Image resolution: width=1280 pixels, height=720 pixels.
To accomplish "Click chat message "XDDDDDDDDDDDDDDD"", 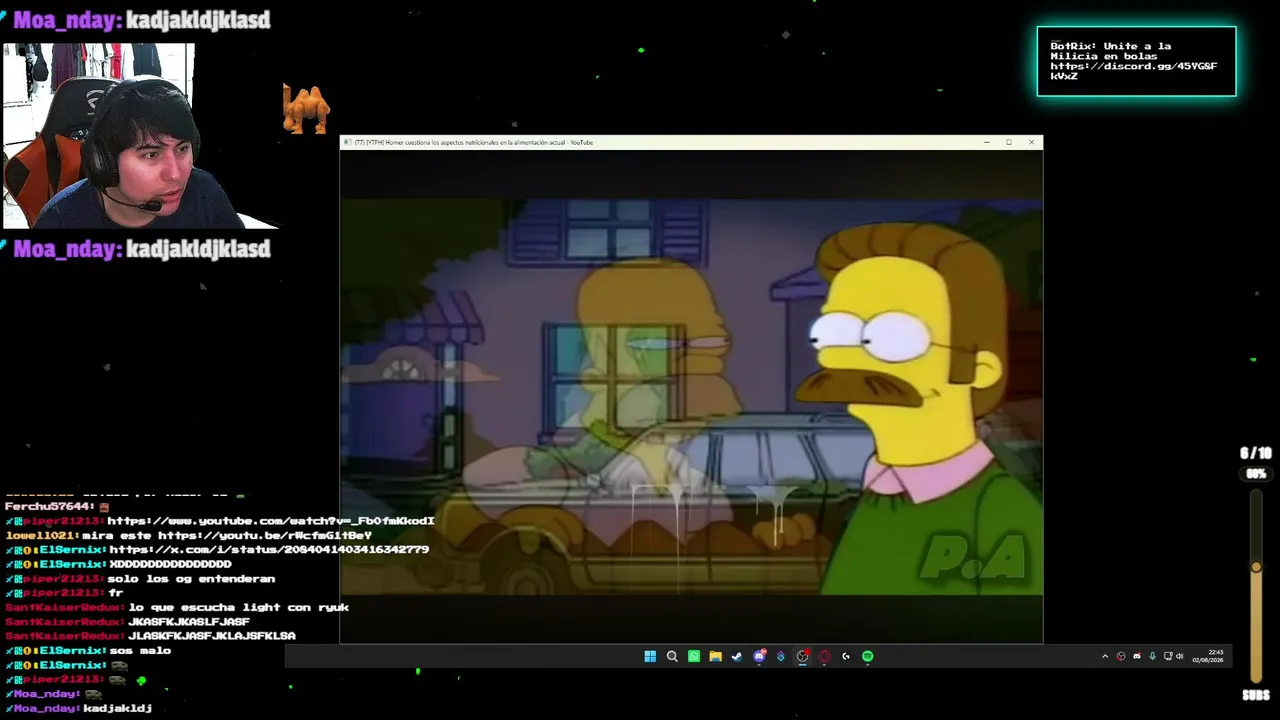I will [170, 564].
